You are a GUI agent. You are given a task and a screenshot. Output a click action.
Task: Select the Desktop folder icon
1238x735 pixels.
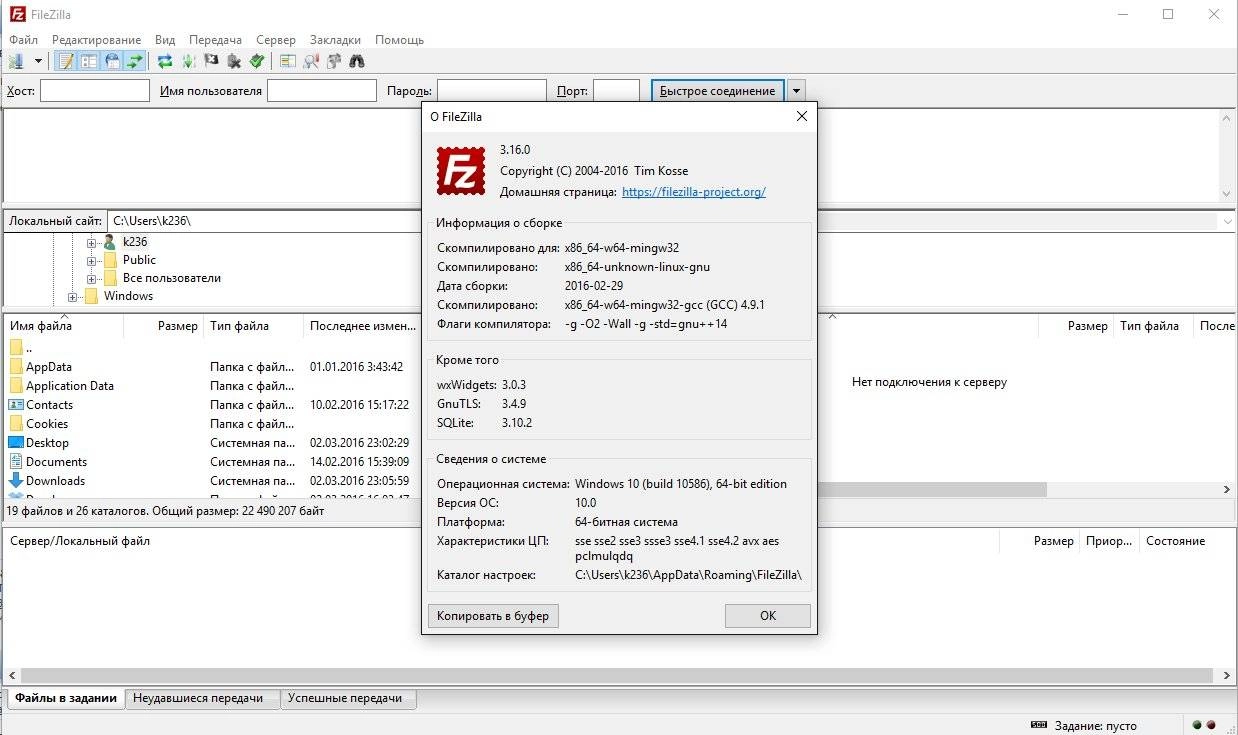pos(16,443)
